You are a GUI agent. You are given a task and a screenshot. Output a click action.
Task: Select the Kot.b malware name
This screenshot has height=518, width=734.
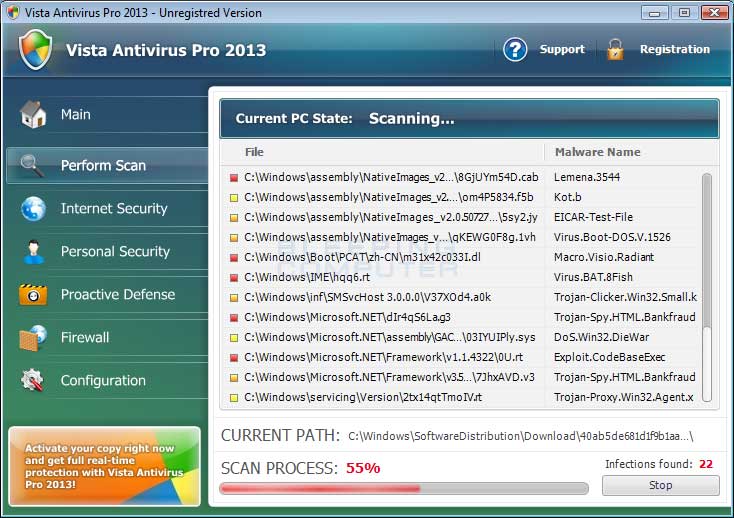point(567,197)
